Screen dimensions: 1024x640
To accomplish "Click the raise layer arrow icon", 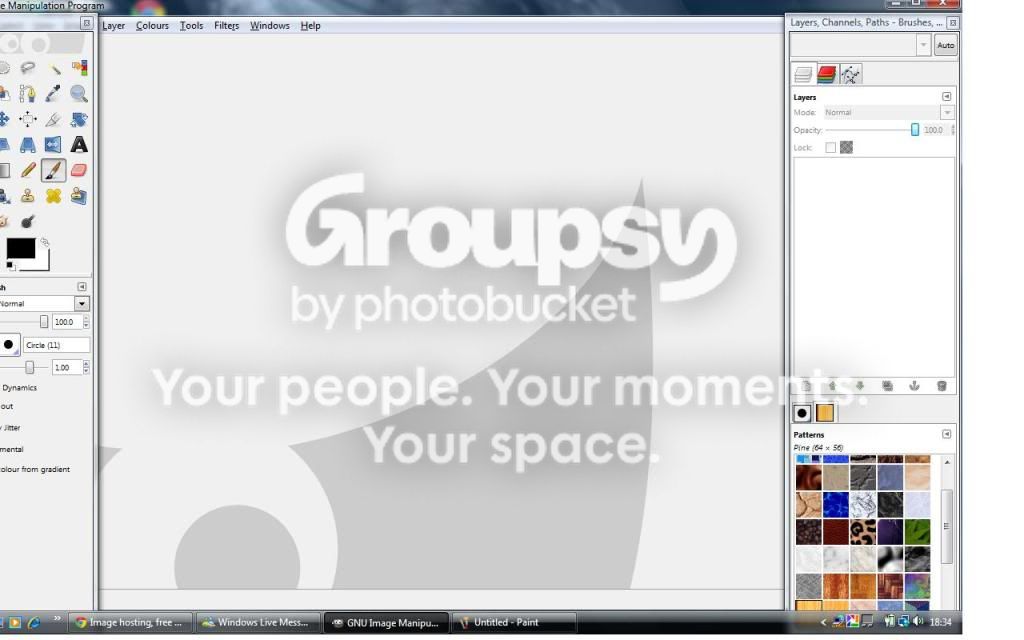I will coord(833,386).
